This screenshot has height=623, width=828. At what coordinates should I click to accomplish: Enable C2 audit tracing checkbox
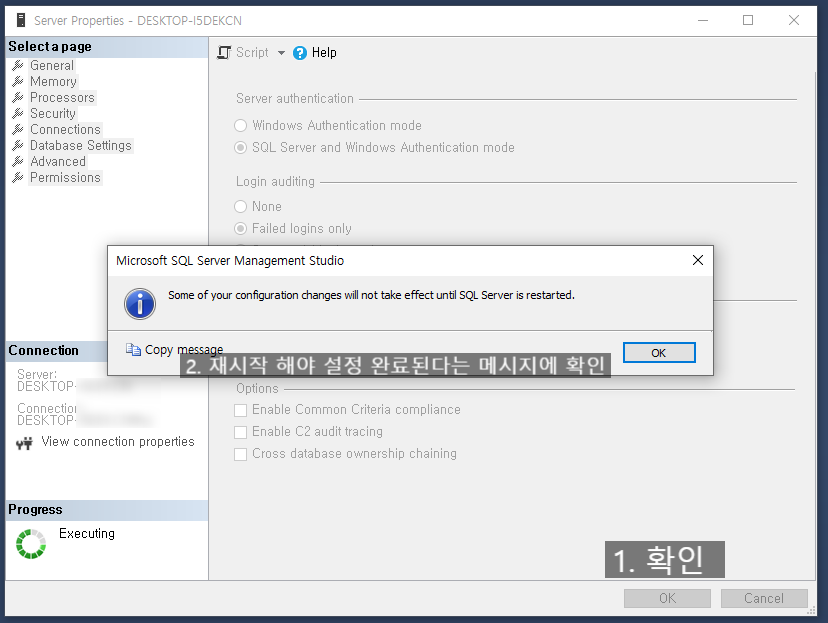240,432
